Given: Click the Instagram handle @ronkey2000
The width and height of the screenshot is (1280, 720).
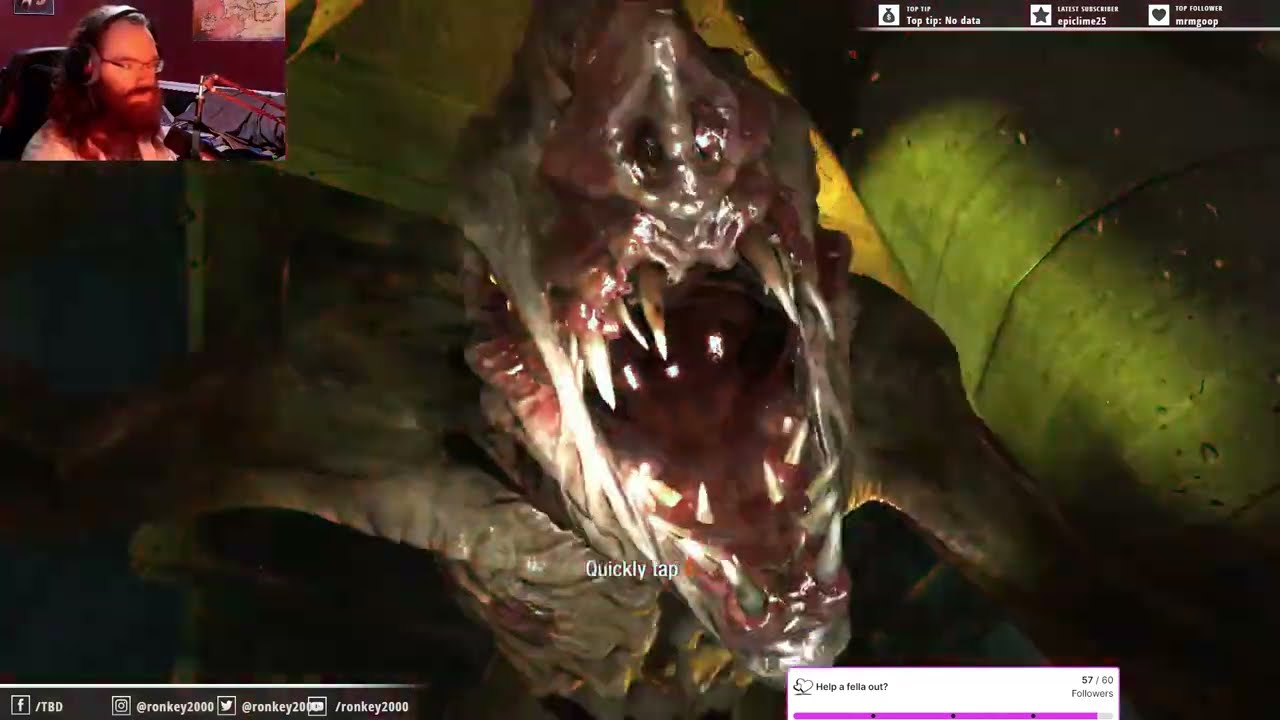Looking at the screenshot, I should [x=175, y=707].
